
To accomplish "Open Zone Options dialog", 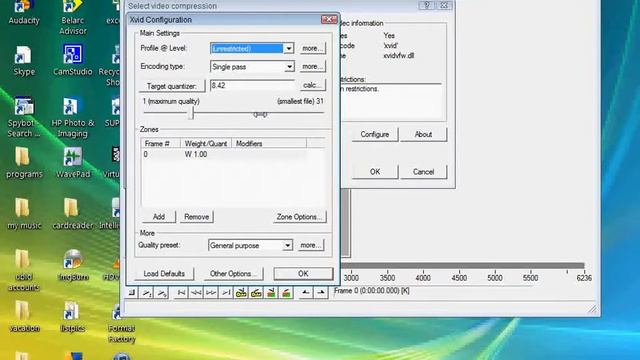I will pos(300,217).
